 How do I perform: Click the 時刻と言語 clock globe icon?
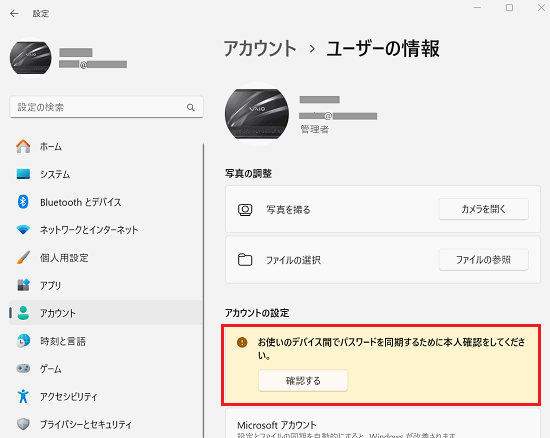pyautogui.click(x=23, y=341)
